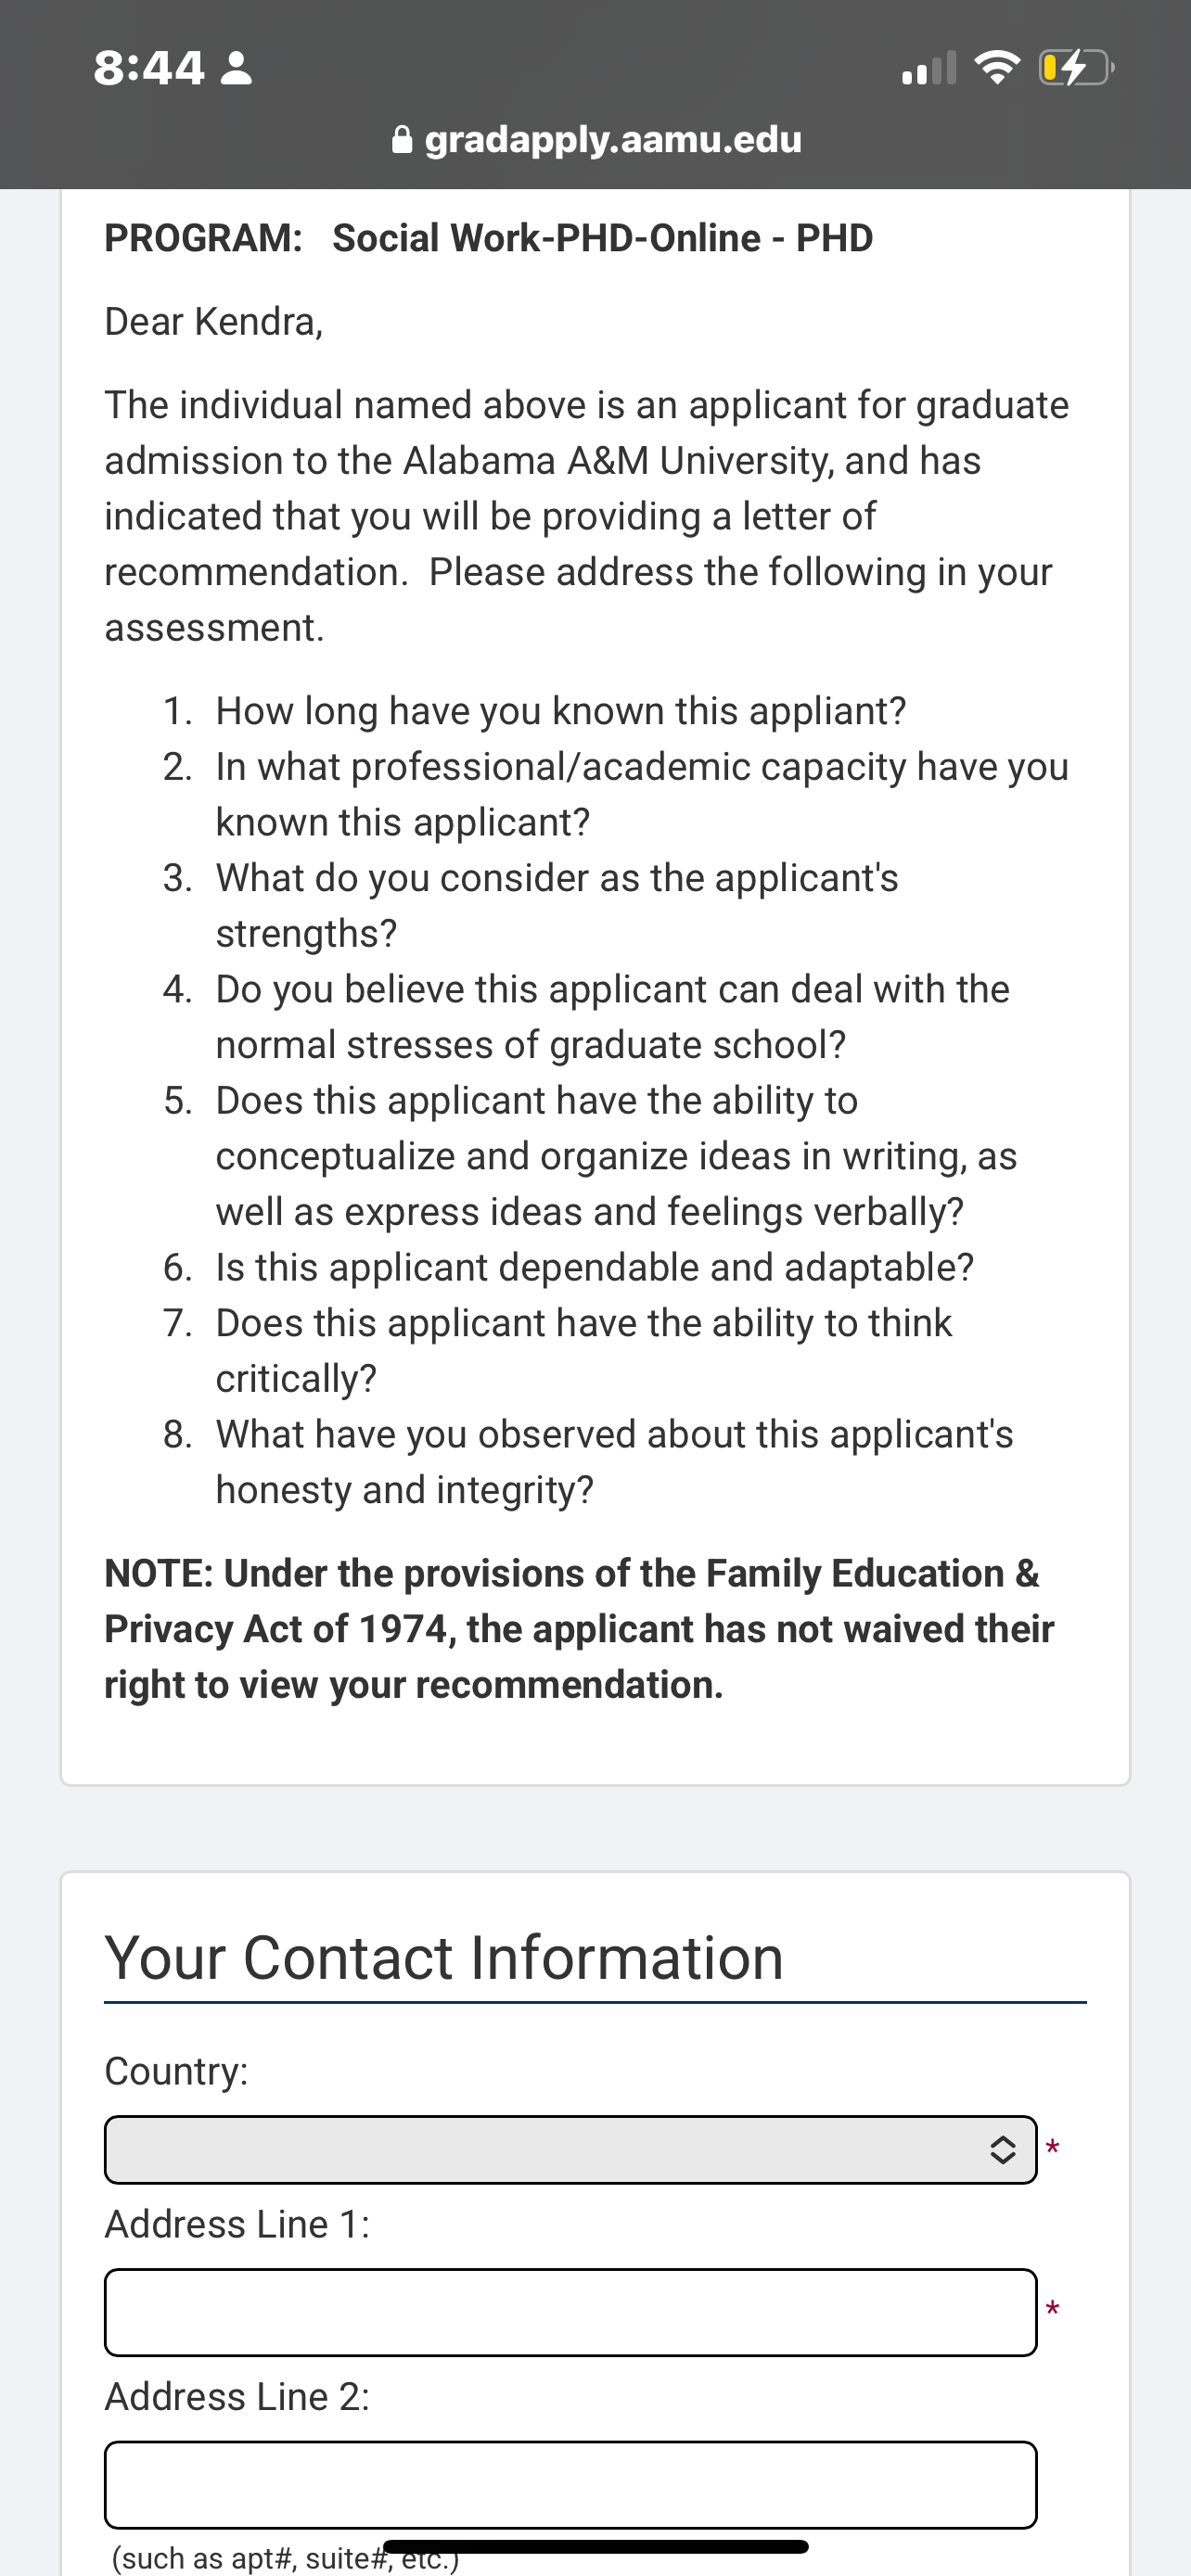Click the red asterisk beside Address Line 1
The height and width of the screenshot is (2576, 1191).
point(1052,2310)
